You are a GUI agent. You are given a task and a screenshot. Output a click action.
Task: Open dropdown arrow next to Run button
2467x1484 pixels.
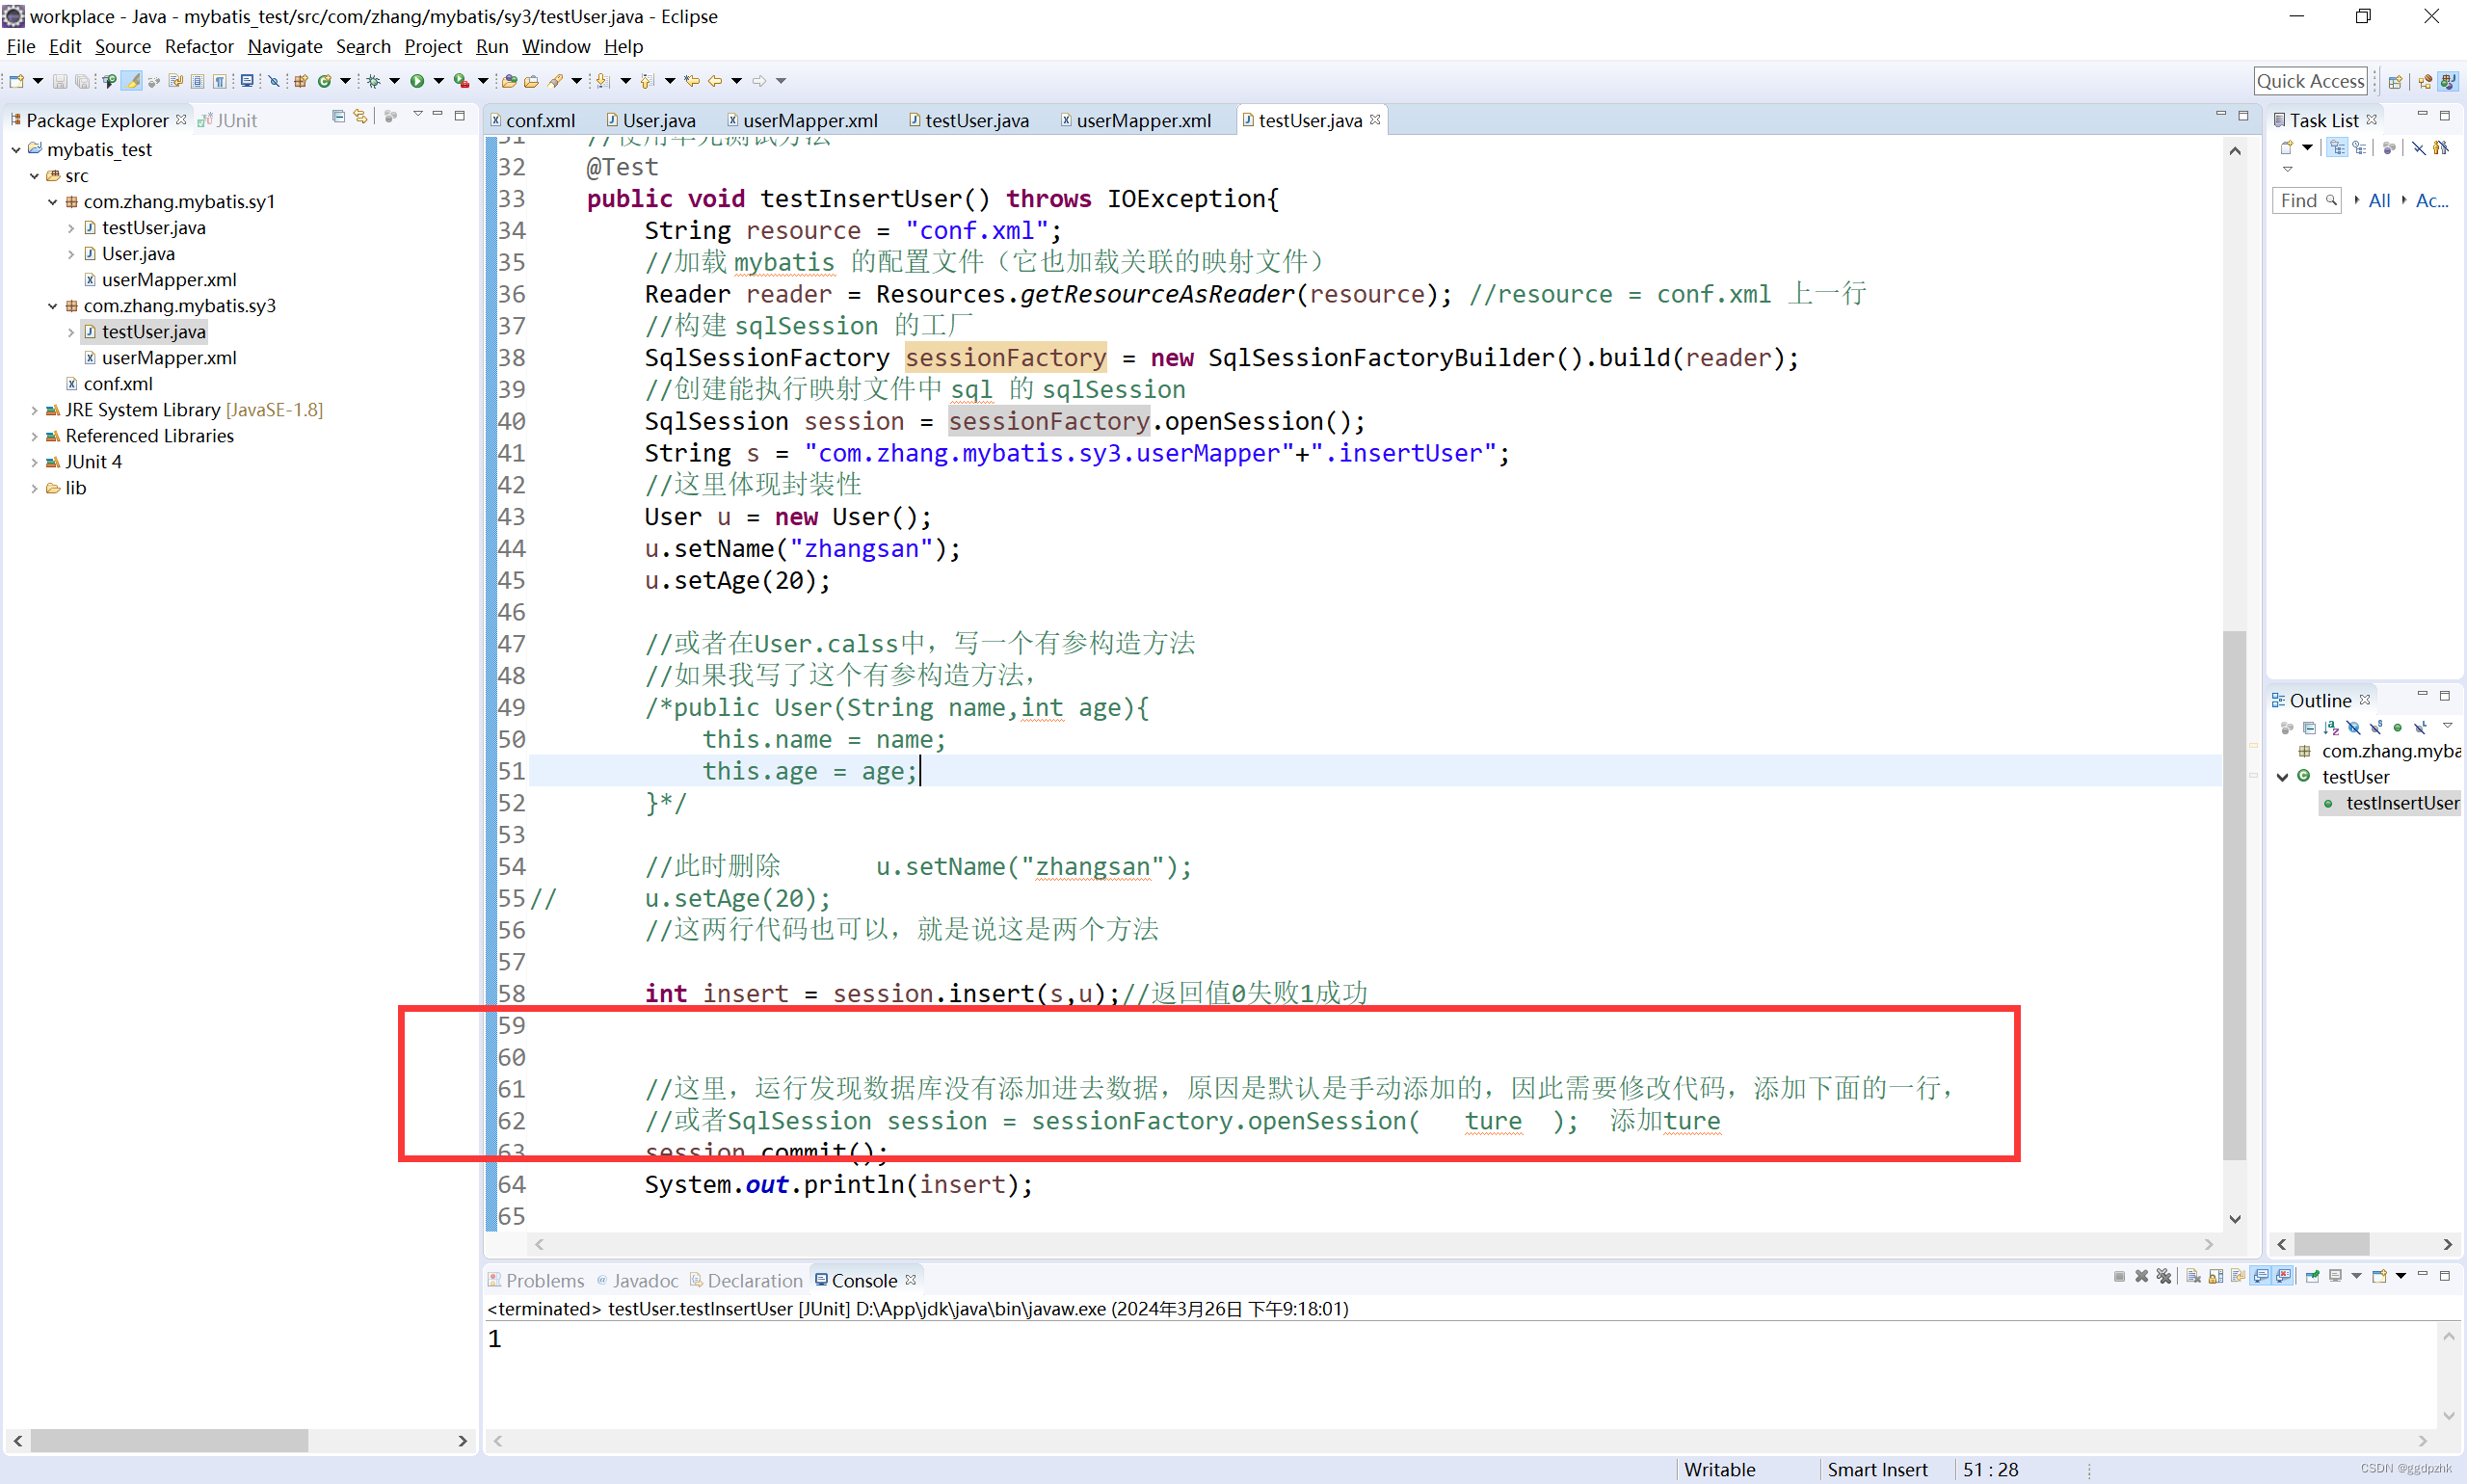438,81
